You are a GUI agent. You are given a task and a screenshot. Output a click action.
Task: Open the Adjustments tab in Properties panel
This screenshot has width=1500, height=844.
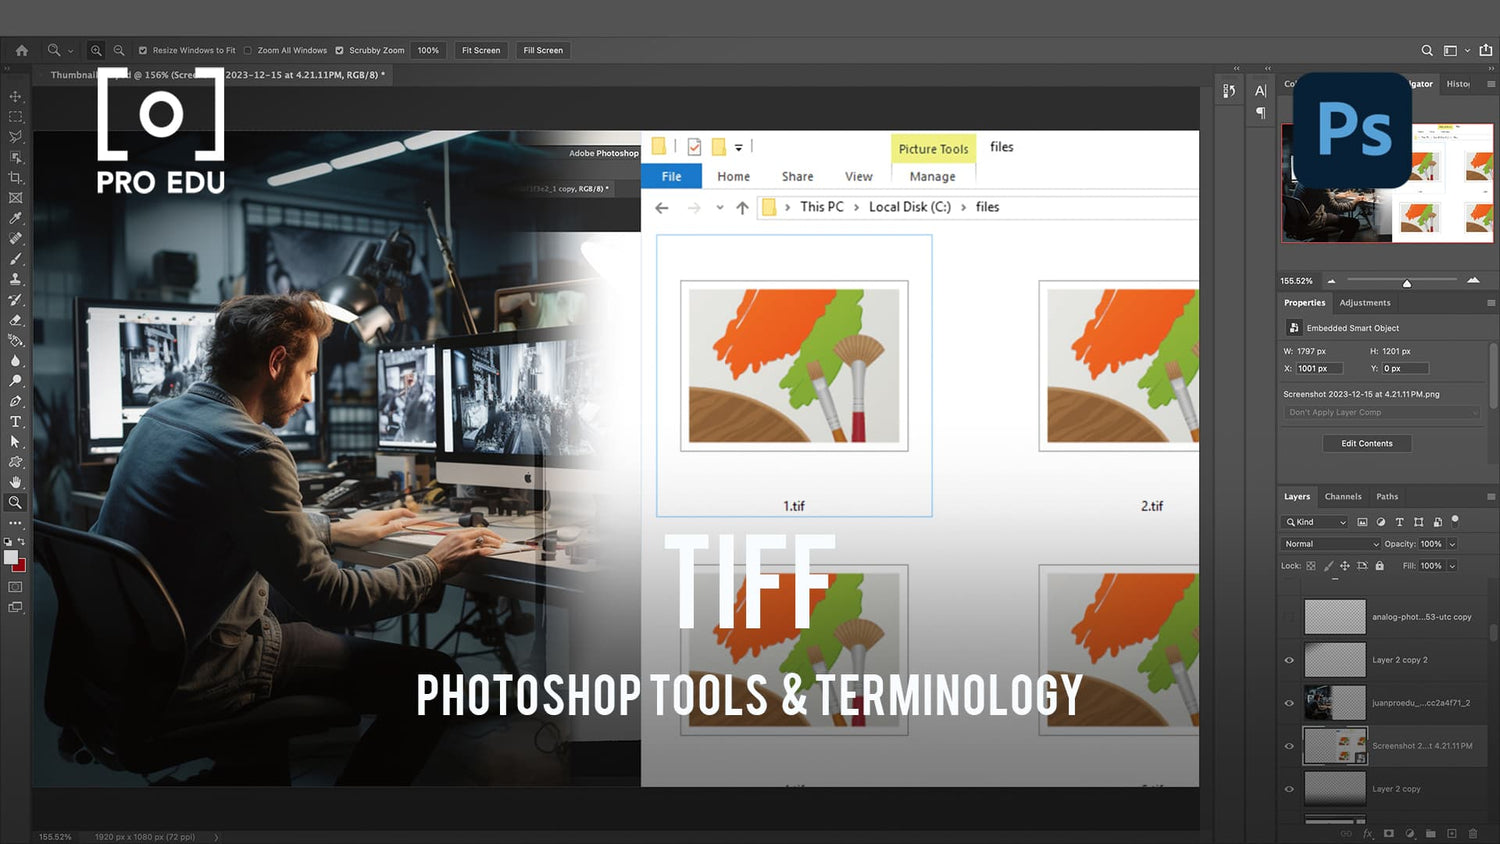(1365, 302)
